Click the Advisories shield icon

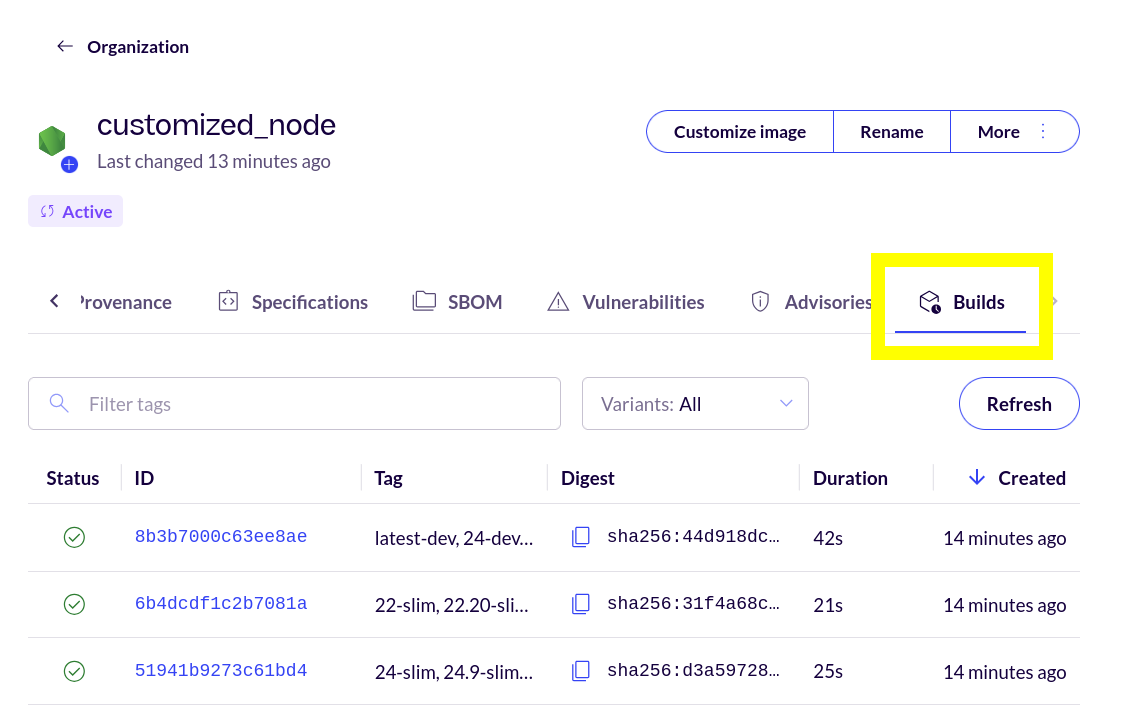coord(760,301)
